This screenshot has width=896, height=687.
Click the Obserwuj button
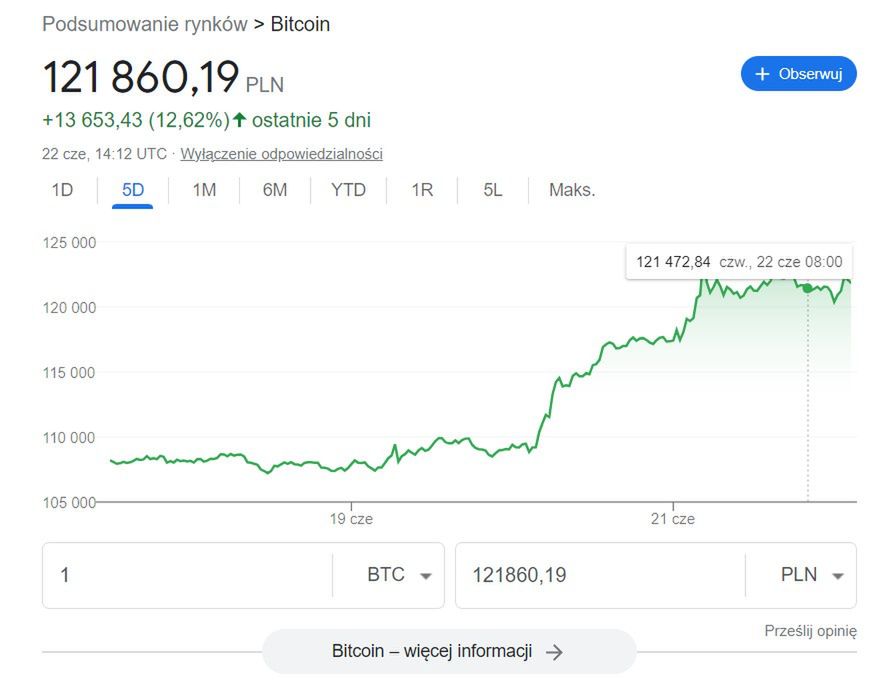[798, 73]
